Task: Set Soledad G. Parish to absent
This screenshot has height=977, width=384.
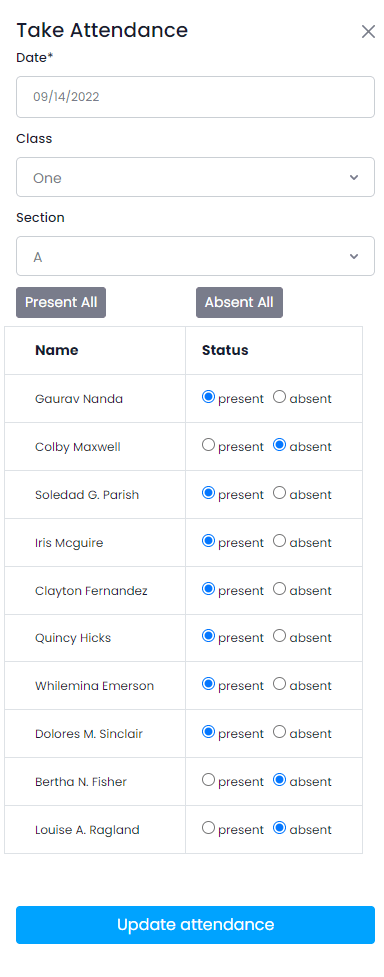Action: pos(280,493)
